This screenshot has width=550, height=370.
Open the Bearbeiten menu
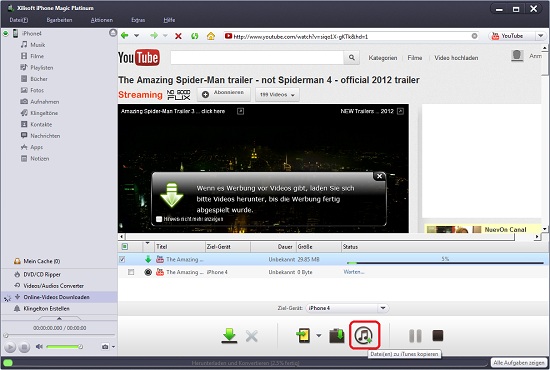point(59,20)
